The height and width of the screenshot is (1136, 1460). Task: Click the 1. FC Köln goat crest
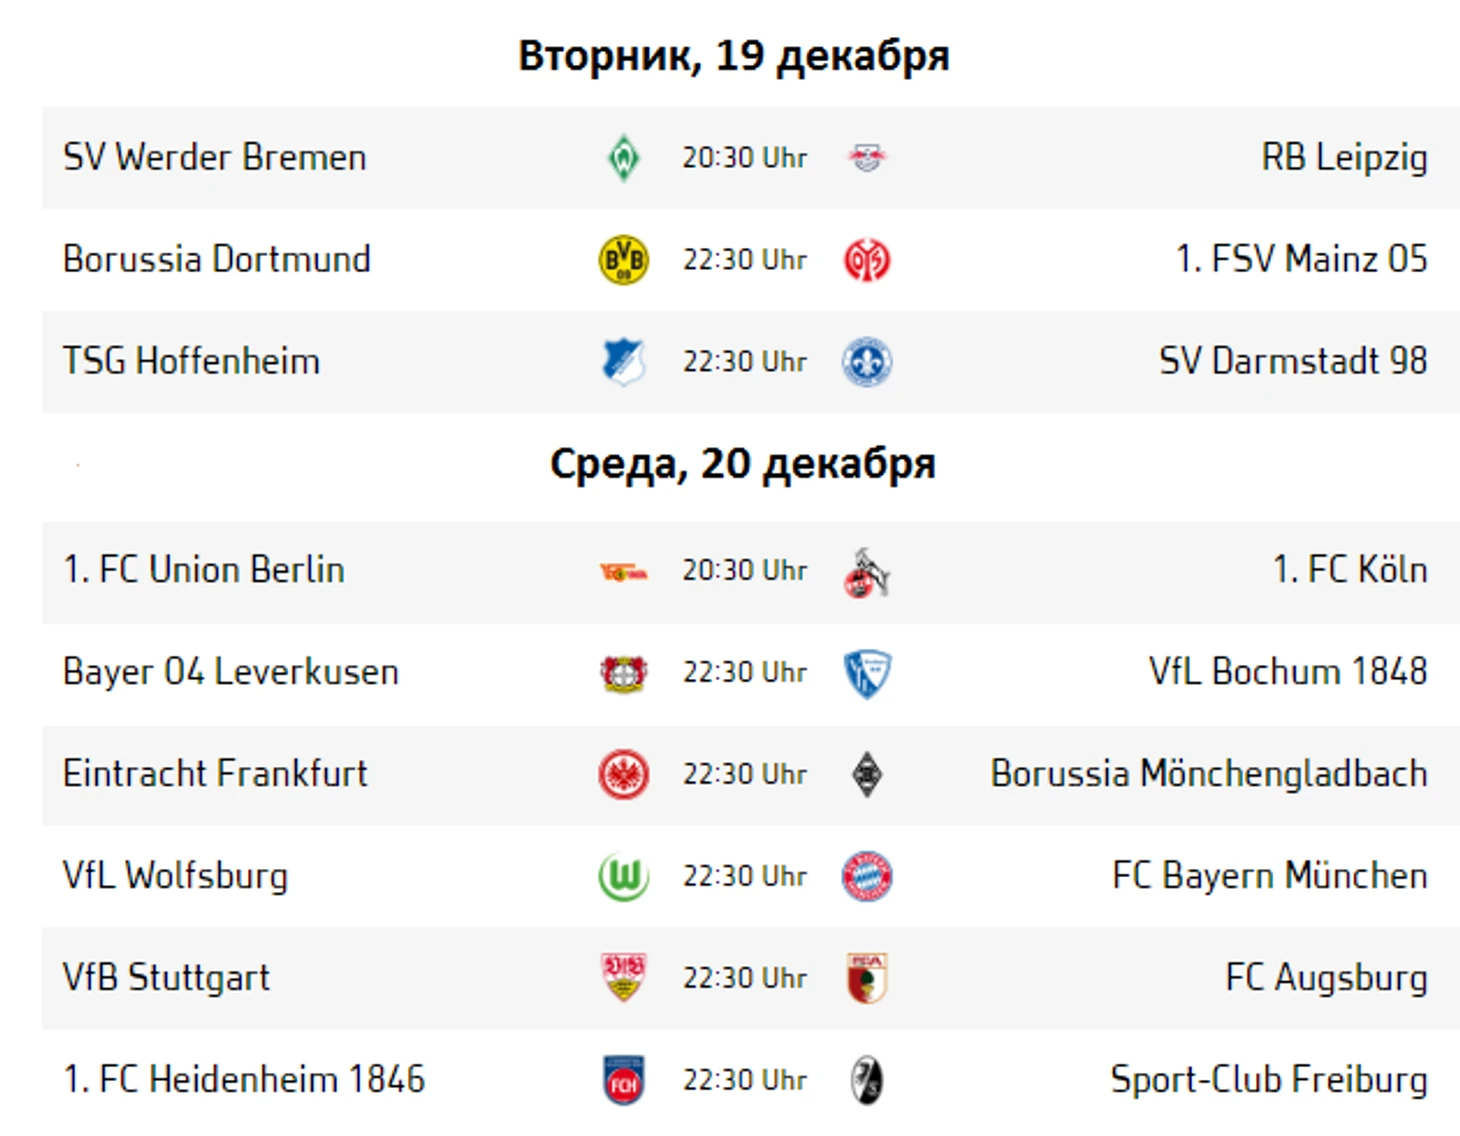coord(867,572)
